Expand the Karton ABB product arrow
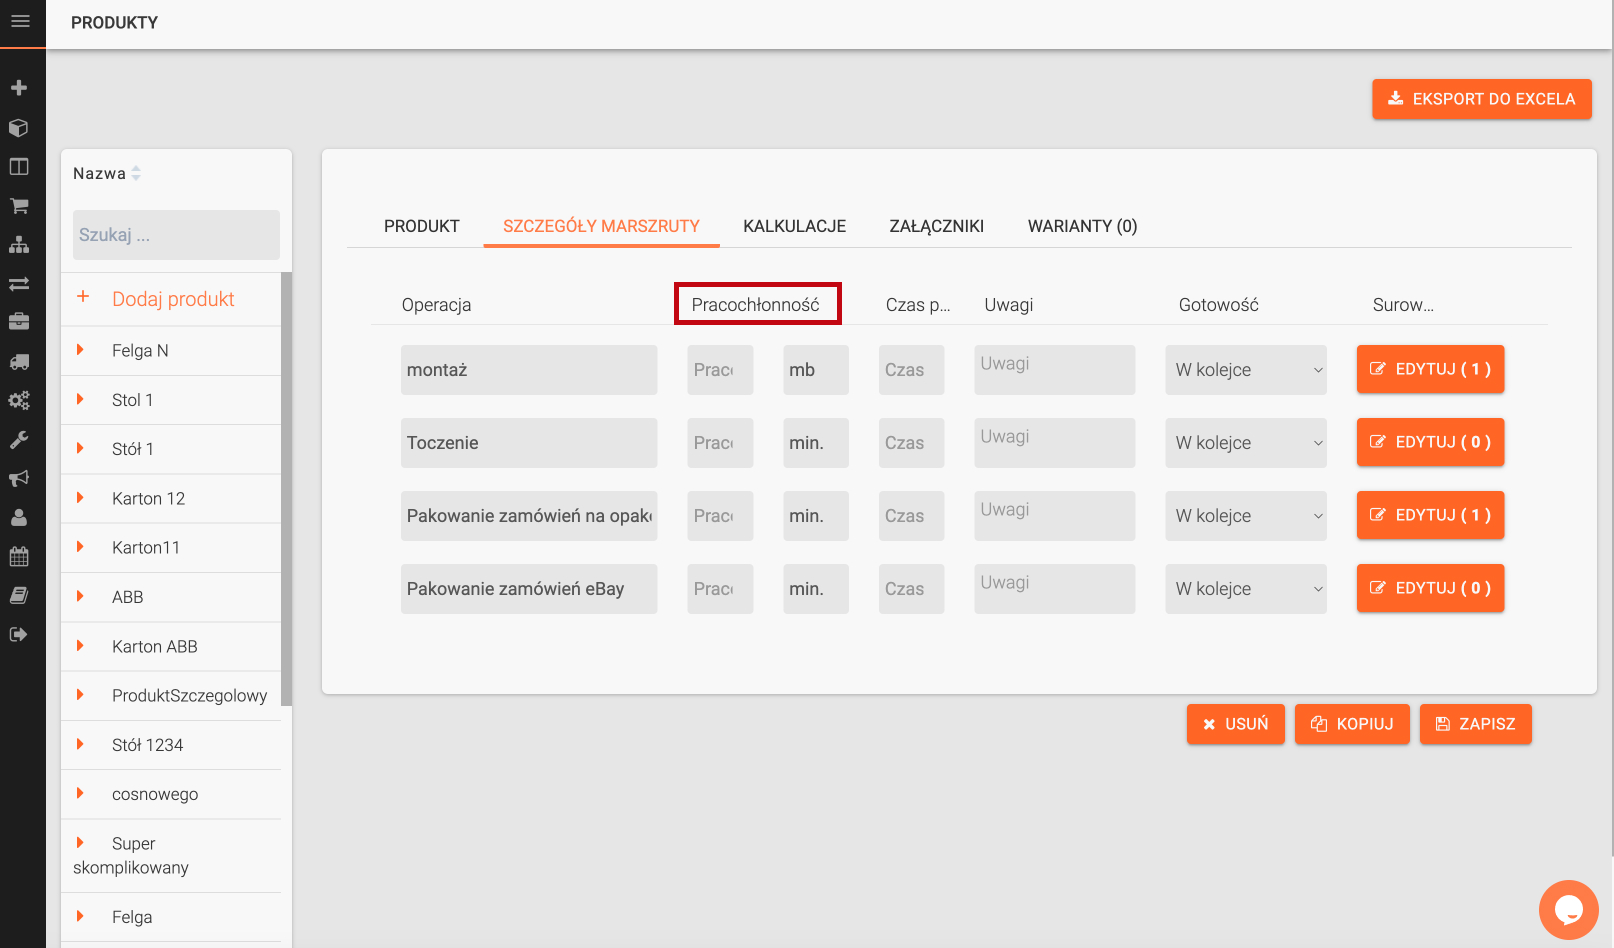Viewport: 1614px width, 948px height. point(81,646)
